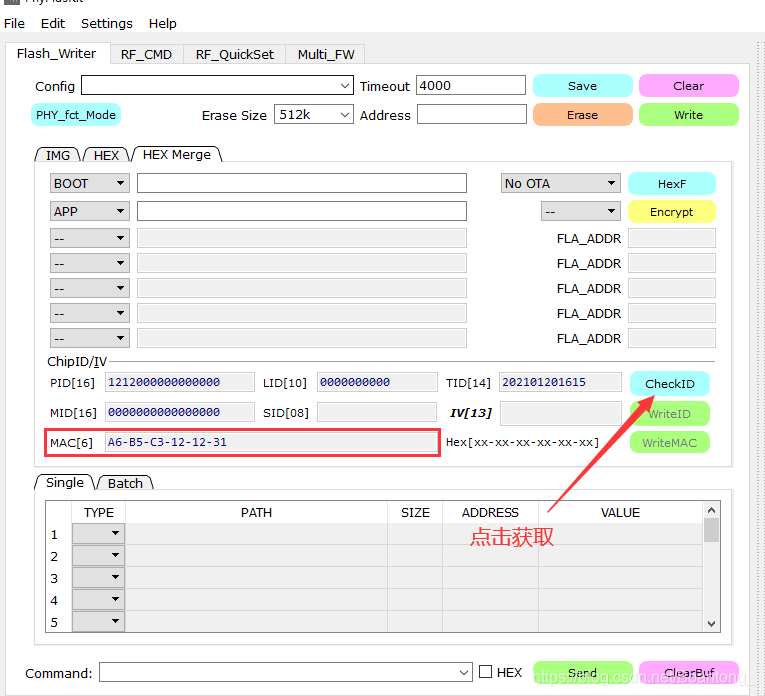The width and height of the screenshot is (765, 696).
Task: Click the first FLA_ADDR field
Action: pyautogui.click(x=672, y=239)
